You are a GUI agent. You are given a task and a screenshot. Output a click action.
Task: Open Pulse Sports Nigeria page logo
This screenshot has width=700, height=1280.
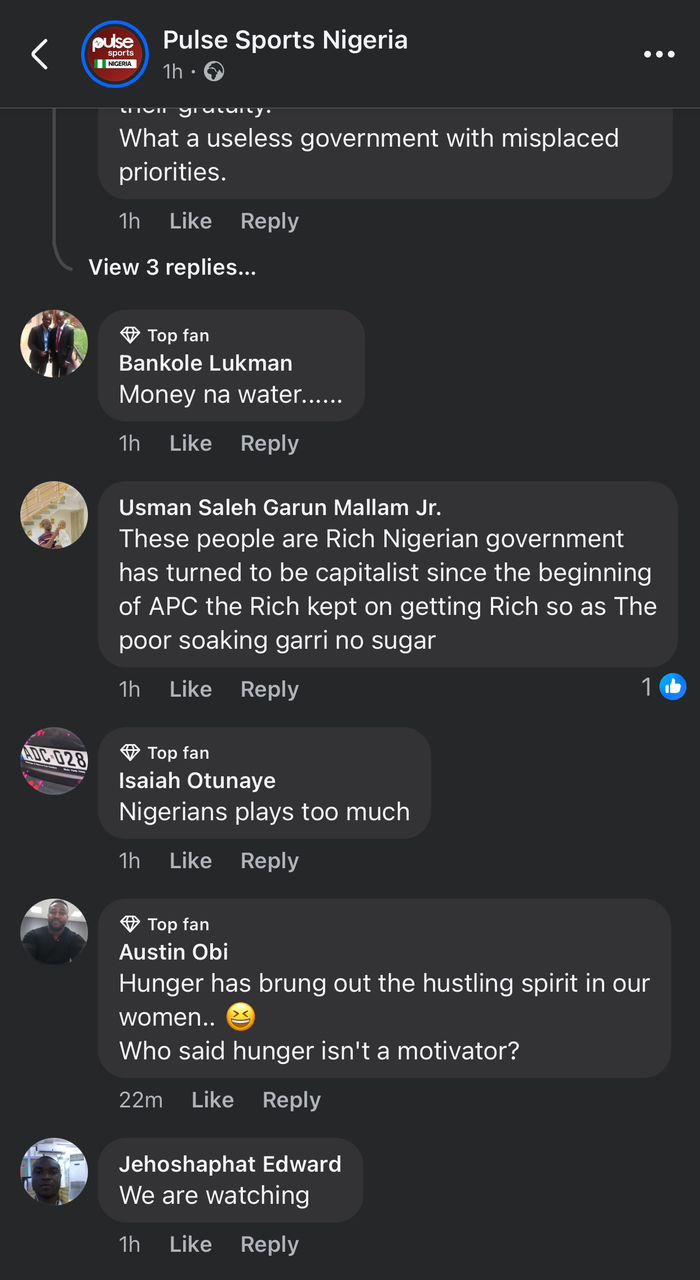[114, 54]
